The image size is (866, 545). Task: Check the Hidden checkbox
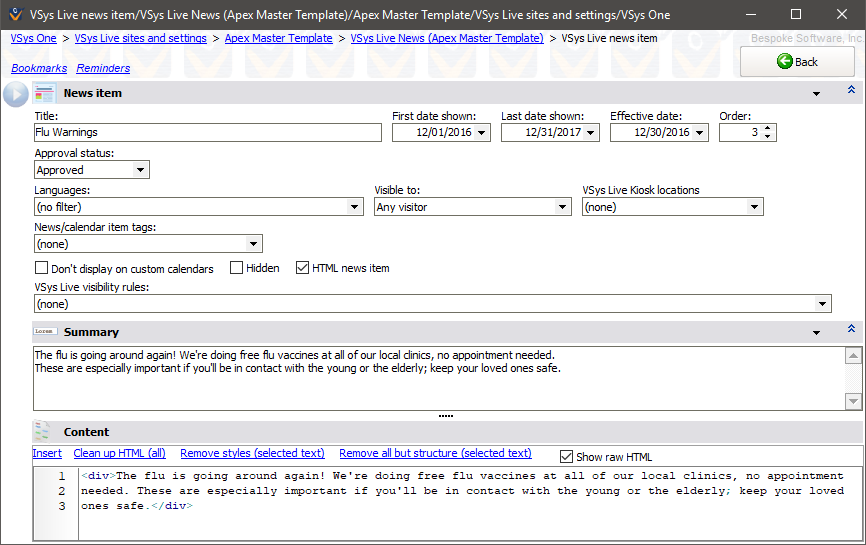pyautogui.click(x=237, y=268)
